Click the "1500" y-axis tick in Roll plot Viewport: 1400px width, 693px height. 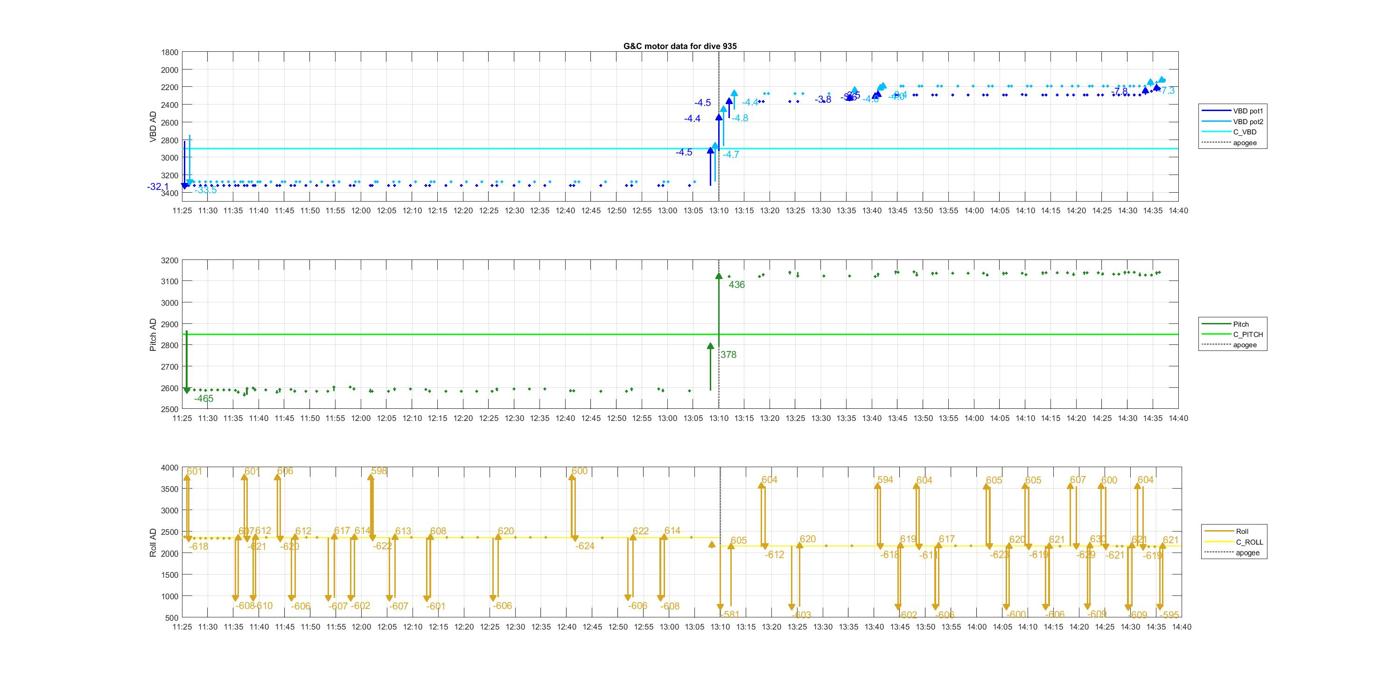click(x=170, y=575)
